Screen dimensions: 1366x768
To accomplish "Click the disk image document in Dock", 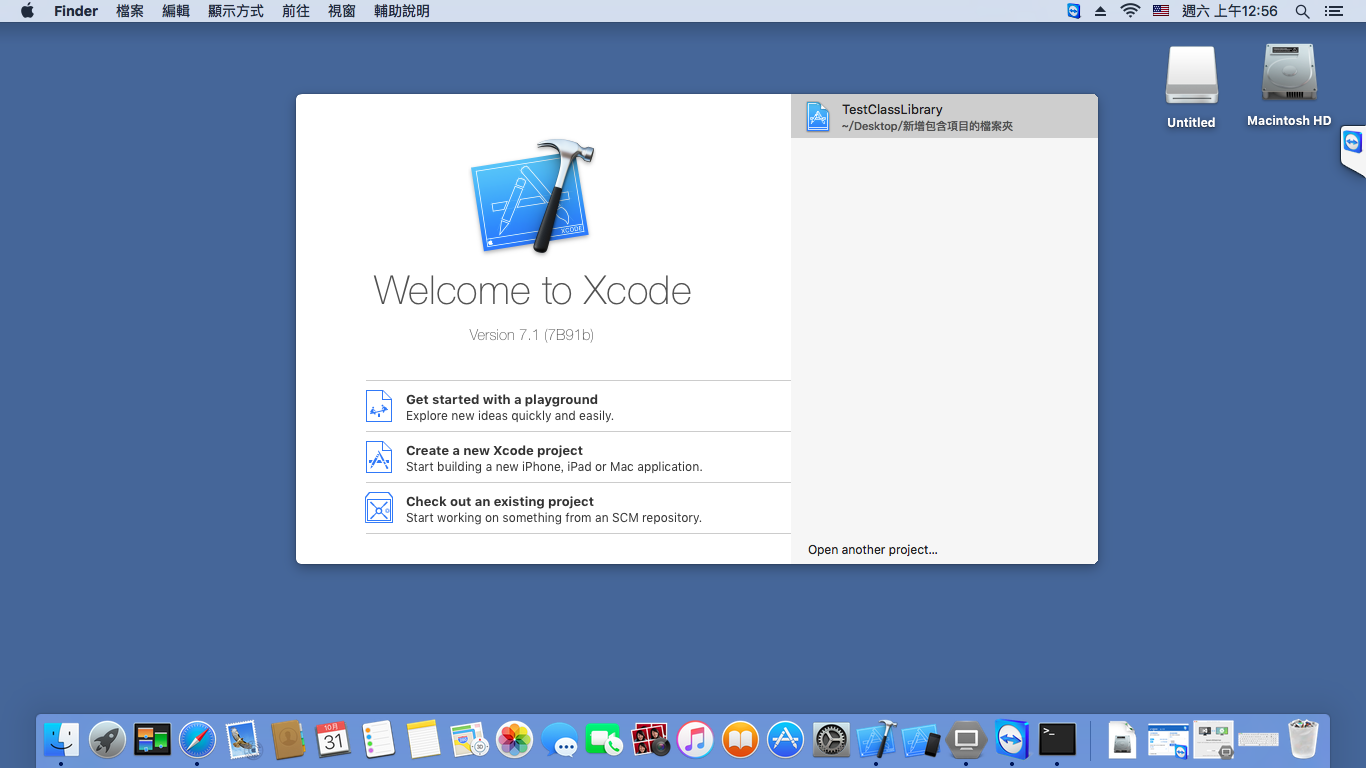I will pos(1124,740).
